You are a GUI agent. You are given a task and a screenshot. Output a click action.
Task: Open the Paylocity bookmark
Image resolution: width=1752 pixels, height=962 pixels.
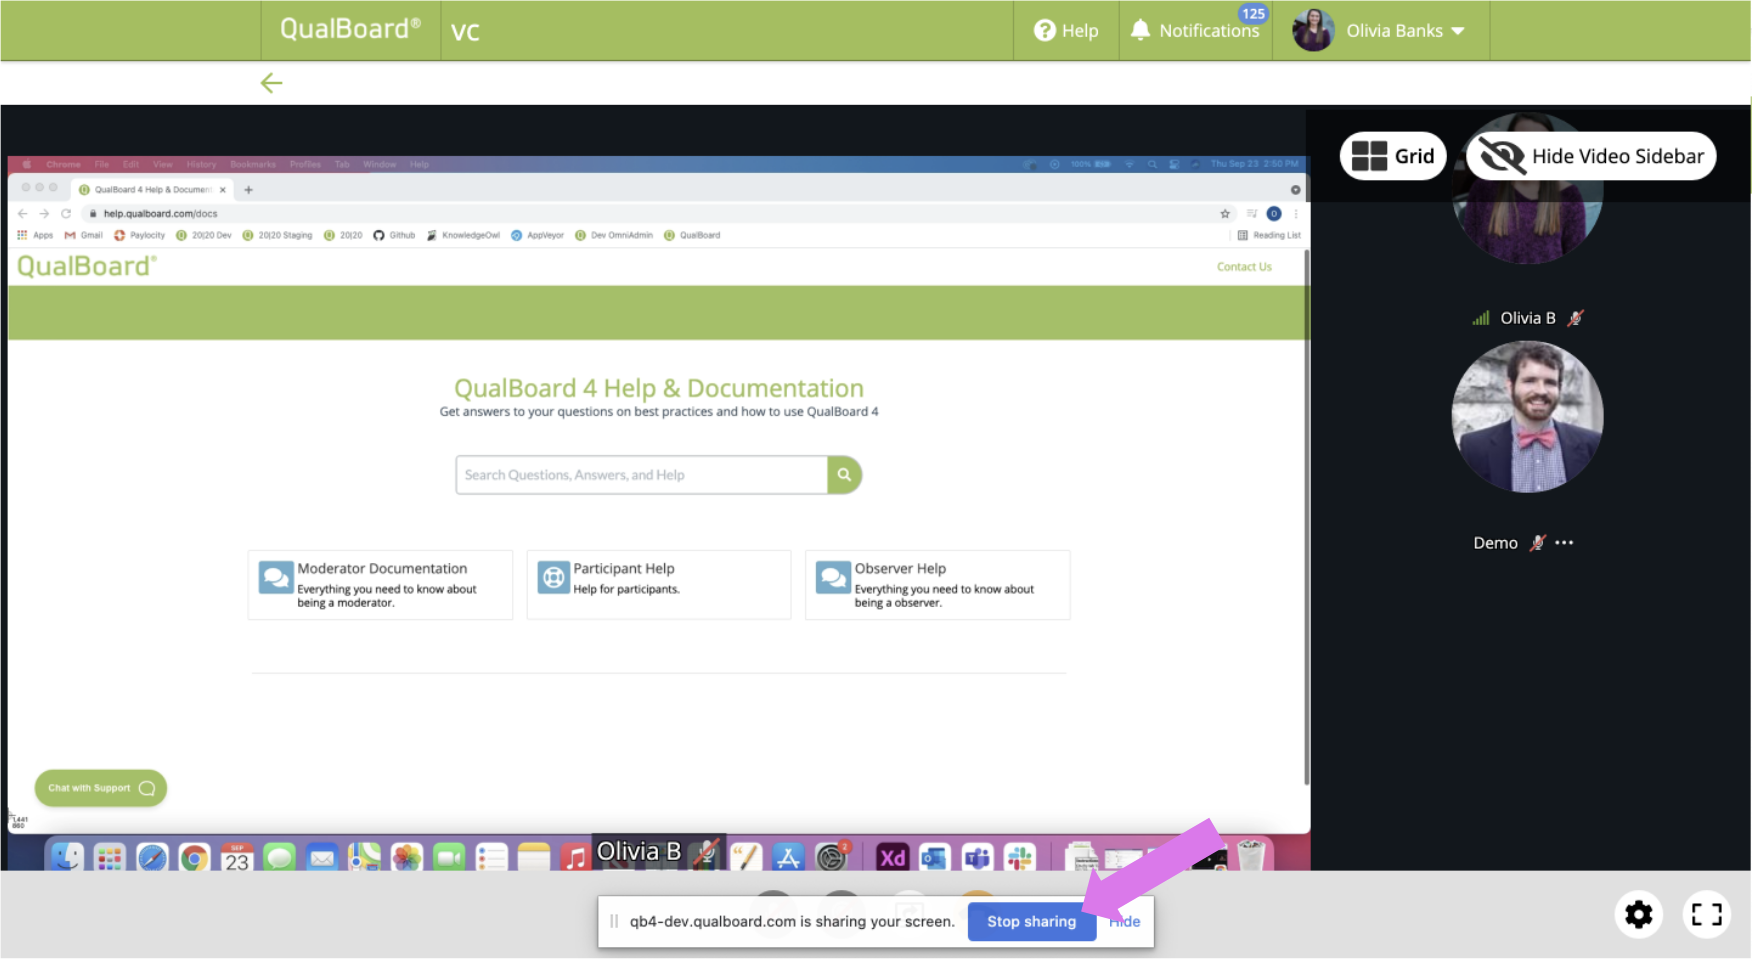coord(139,235)
